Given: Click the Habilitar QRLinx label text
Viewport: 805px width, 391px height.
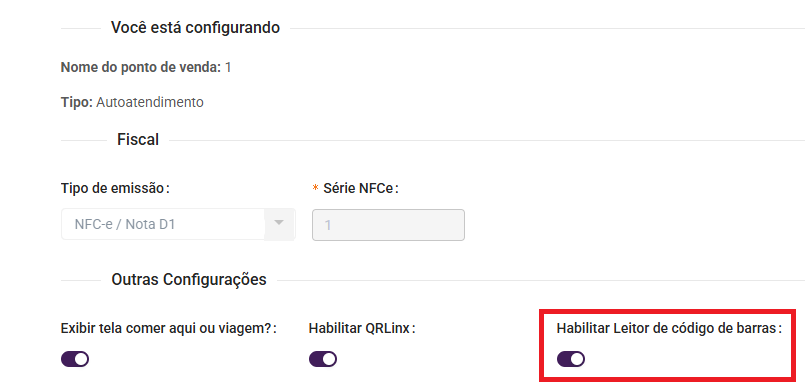Looking at the screenshot, I should click(x=362, y=328).
